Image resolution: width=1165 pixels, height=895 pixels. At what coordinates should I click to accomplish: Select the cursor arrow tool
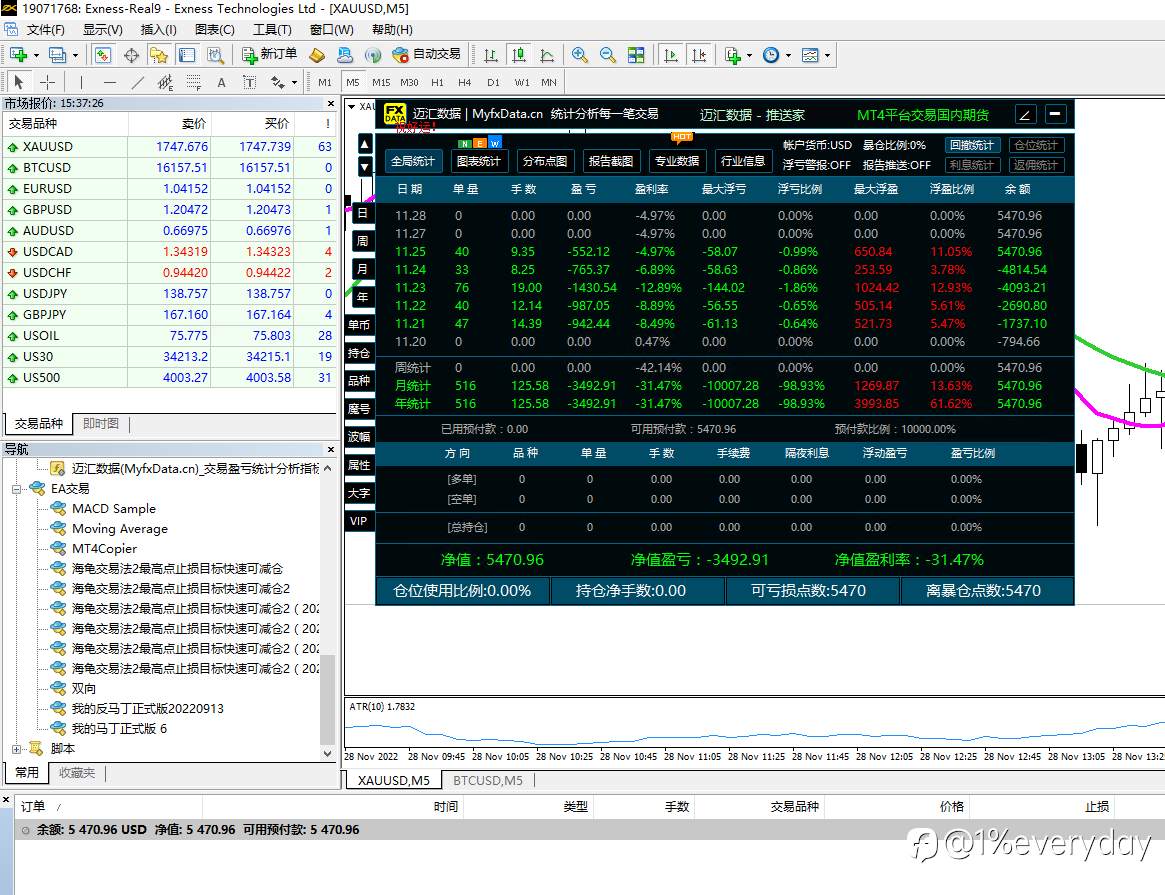pos(19,82)
